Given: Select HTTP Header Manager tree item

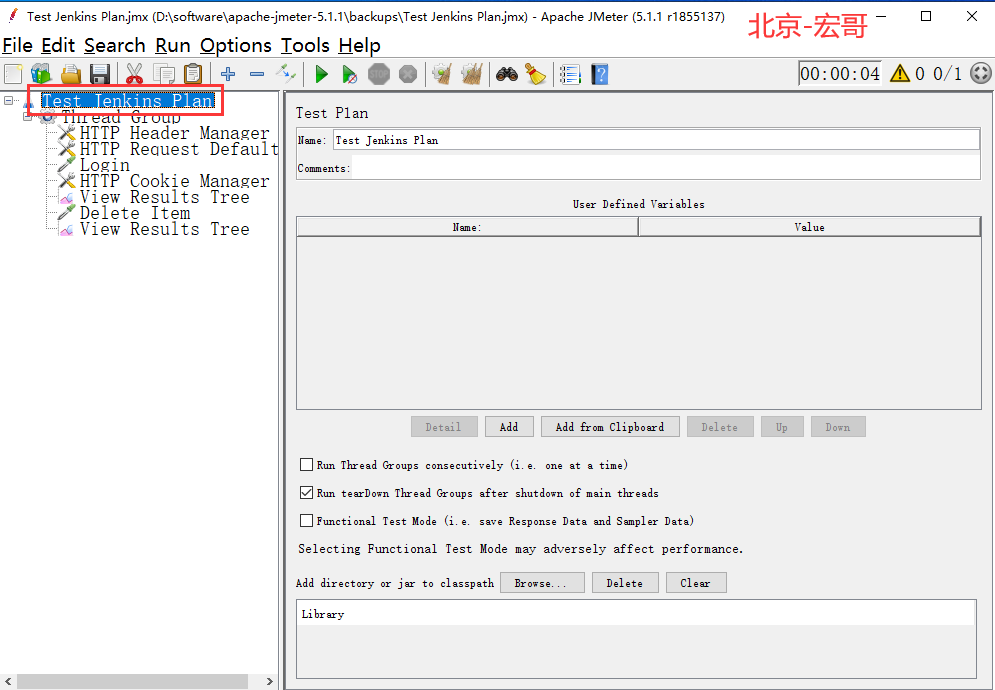Looking at the screenshot, I should point(175,133).
